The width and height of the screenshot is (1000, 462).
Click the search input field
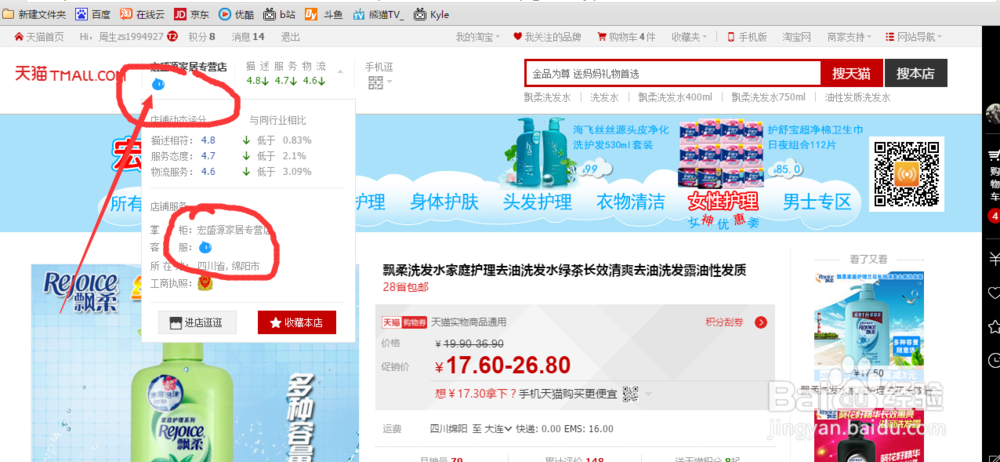click(672, 73)
